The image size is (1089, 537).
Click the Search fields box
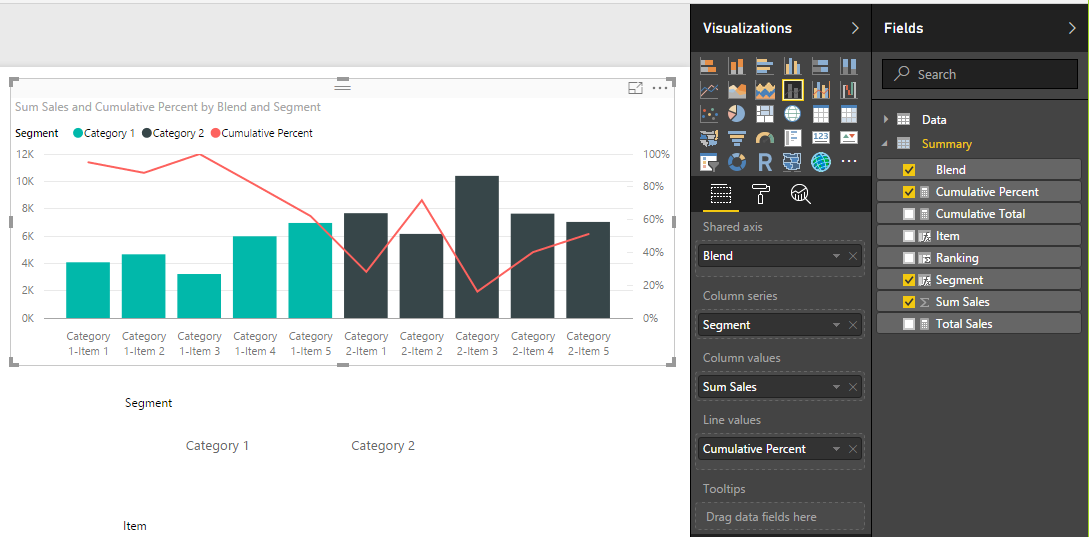pyautogui.click(x=979, y=74)
